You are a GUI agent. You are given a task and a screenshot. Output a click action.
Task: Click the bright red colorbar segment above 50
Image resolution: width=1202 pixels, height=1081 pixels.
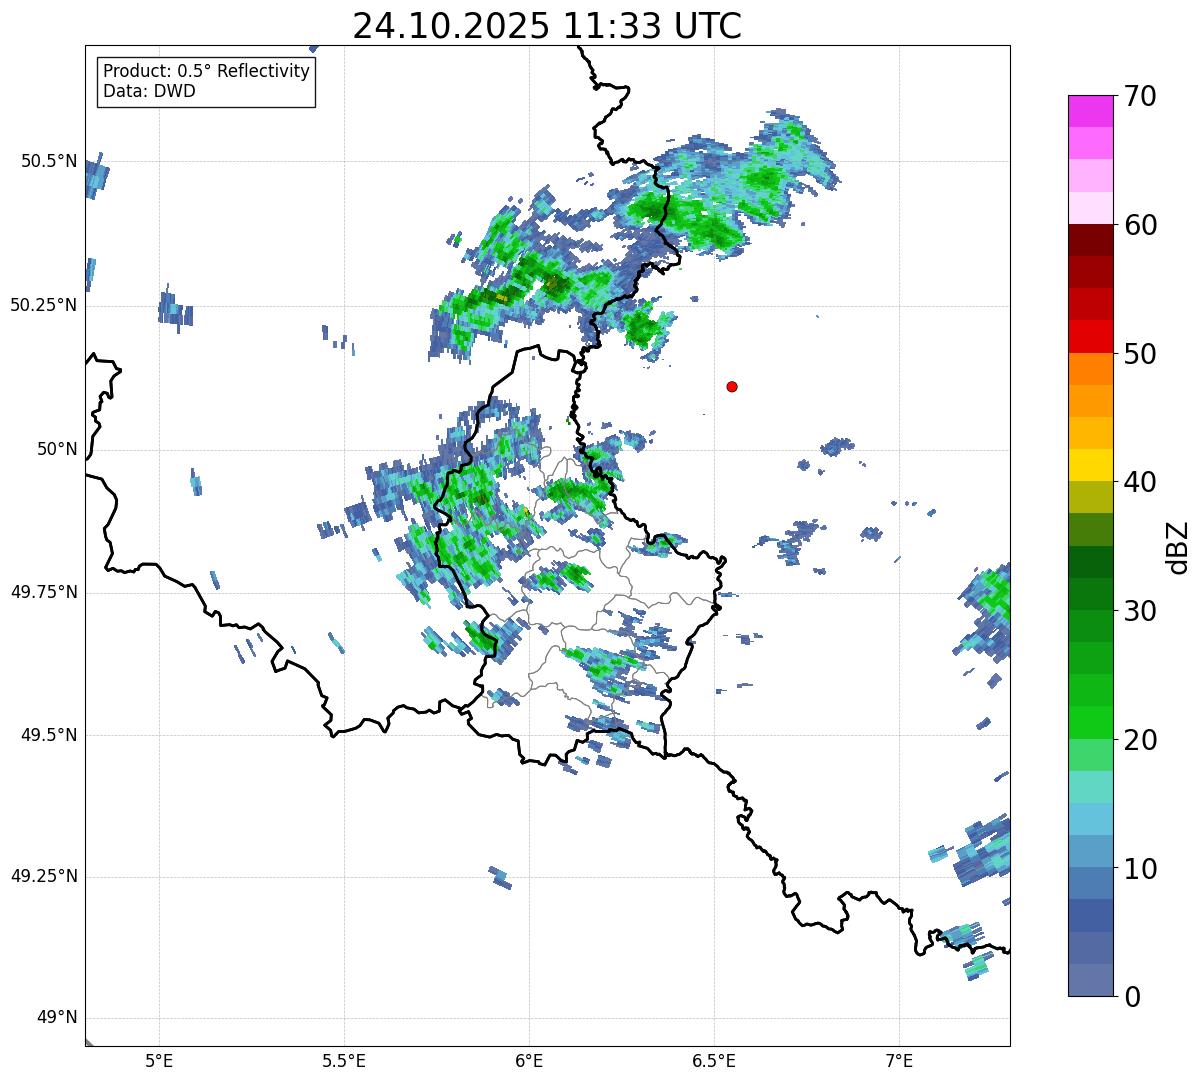coord(1090,336)
